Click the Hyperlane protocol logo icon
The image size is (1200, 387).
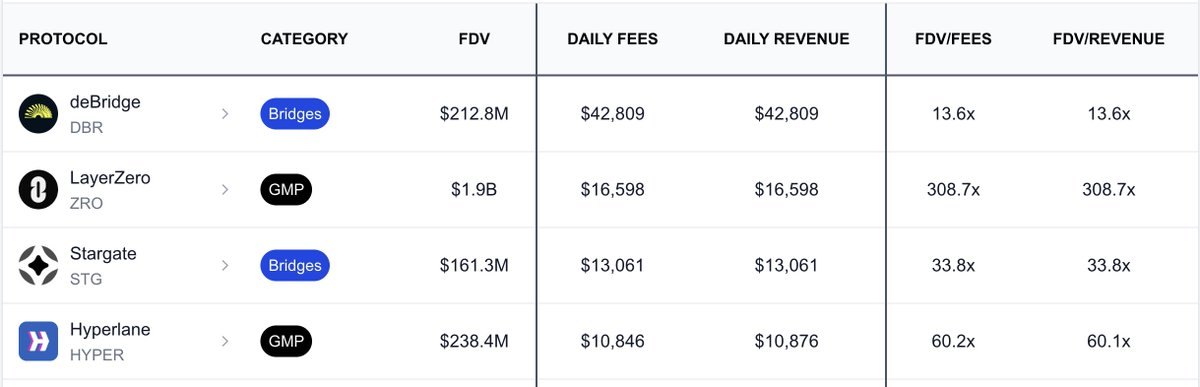point(39,341)
